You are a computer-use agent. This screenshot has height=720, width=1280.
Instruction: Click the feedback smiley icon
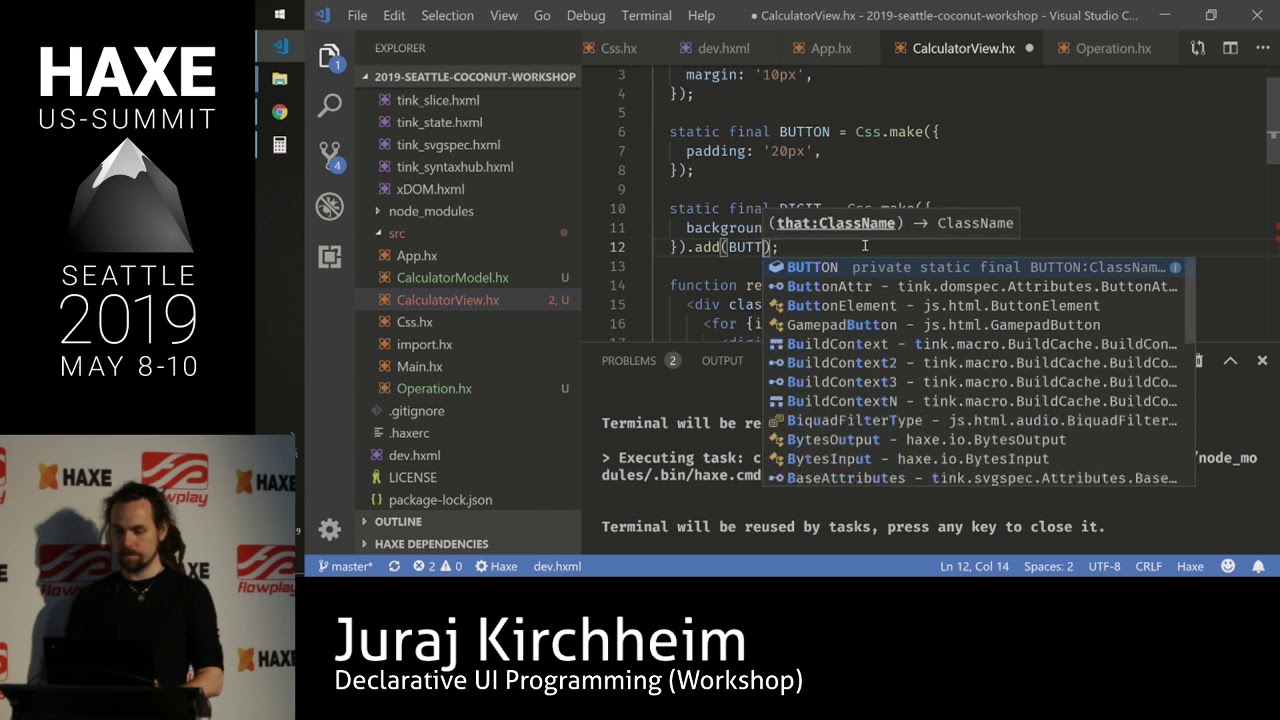click(1228, 566)
